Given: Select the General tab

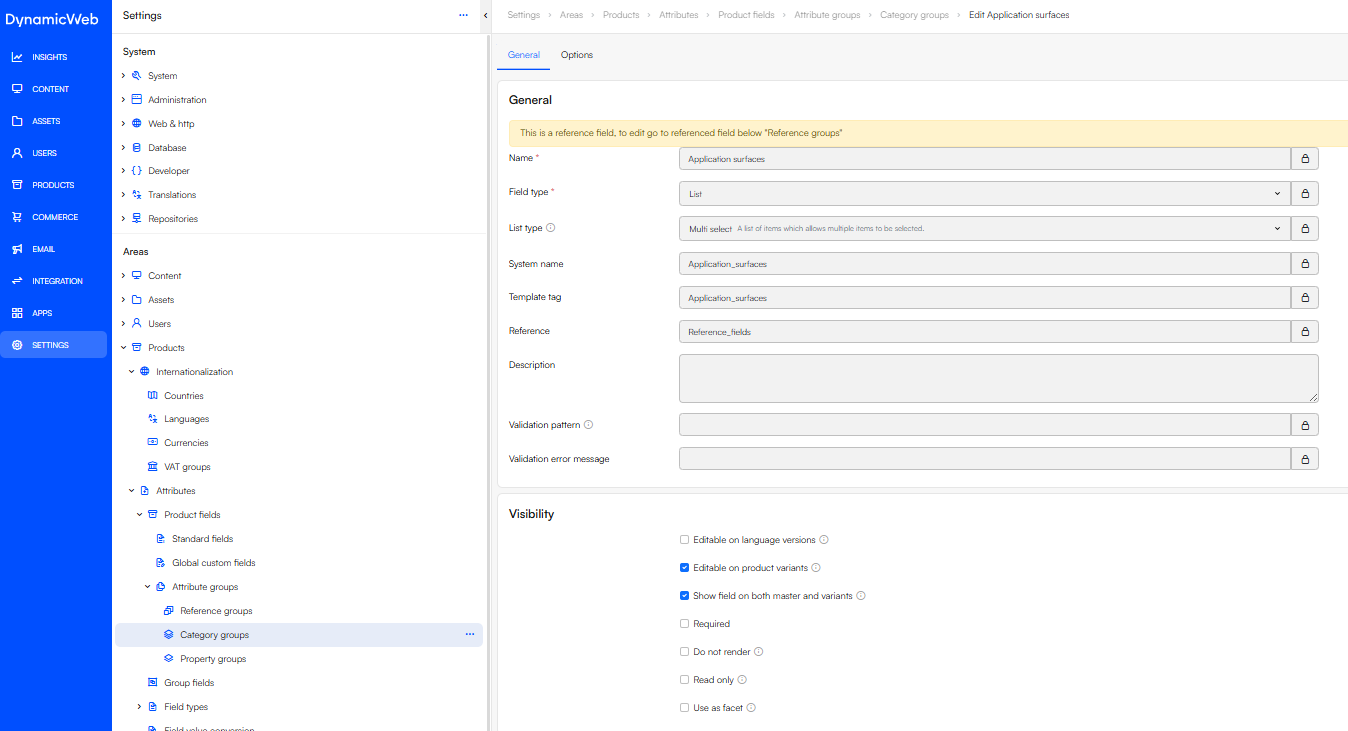Looking at the screenshot, I should coord(523,55).
